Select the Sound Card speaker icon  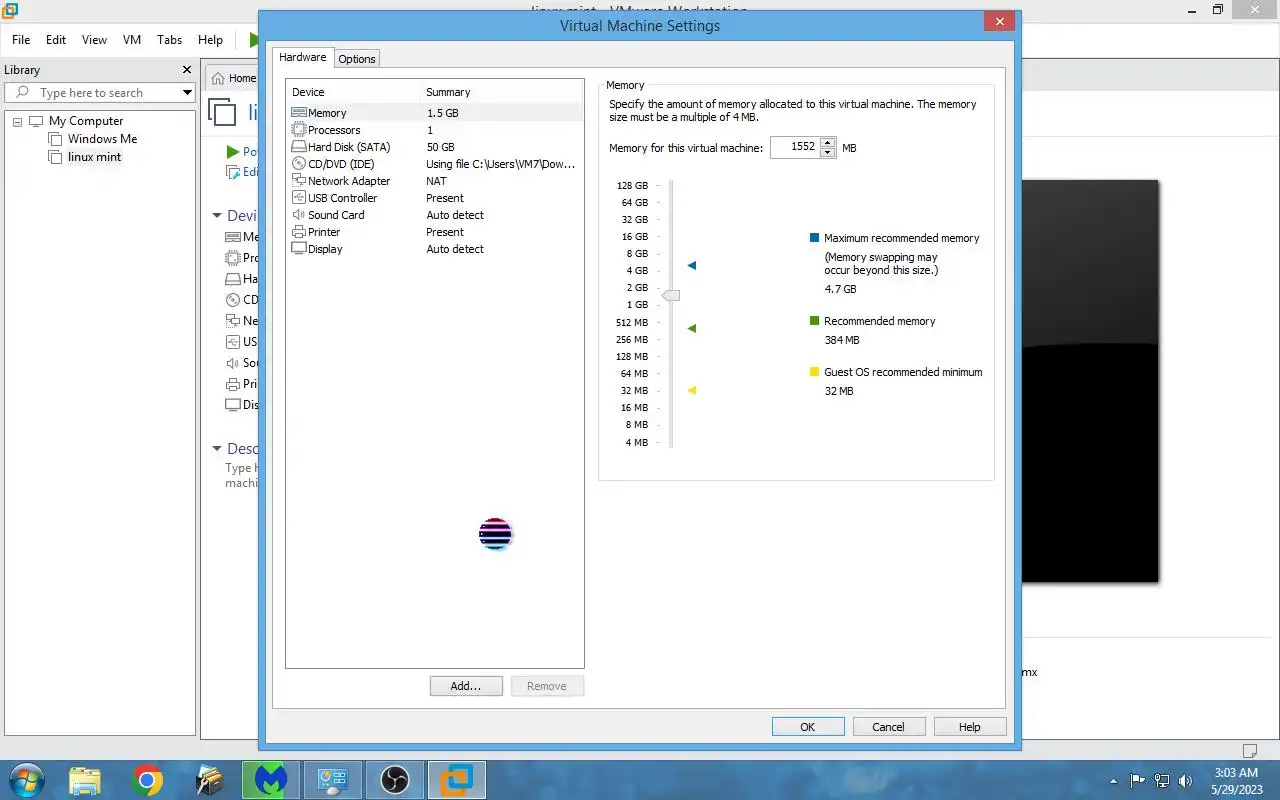coord(299,215)
